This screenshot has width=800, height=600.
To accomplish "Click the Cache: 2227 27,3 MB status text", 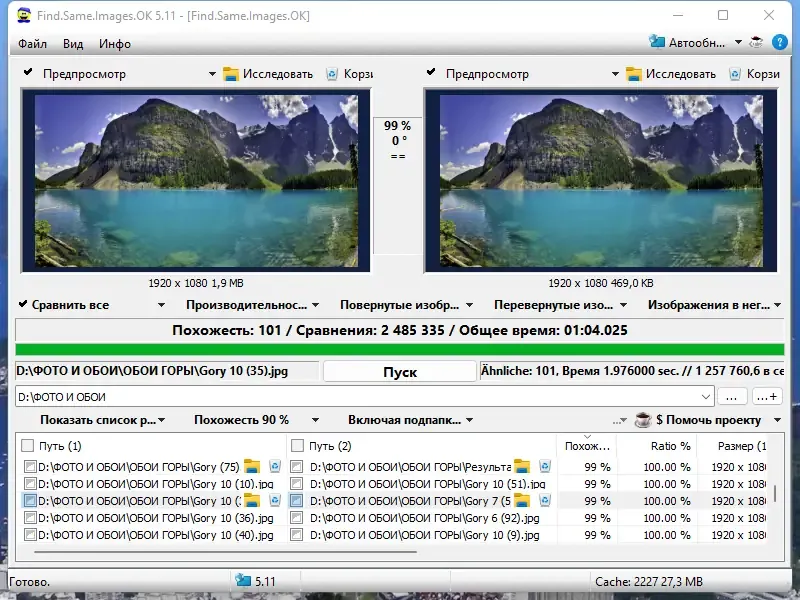I will pos(648,582).
